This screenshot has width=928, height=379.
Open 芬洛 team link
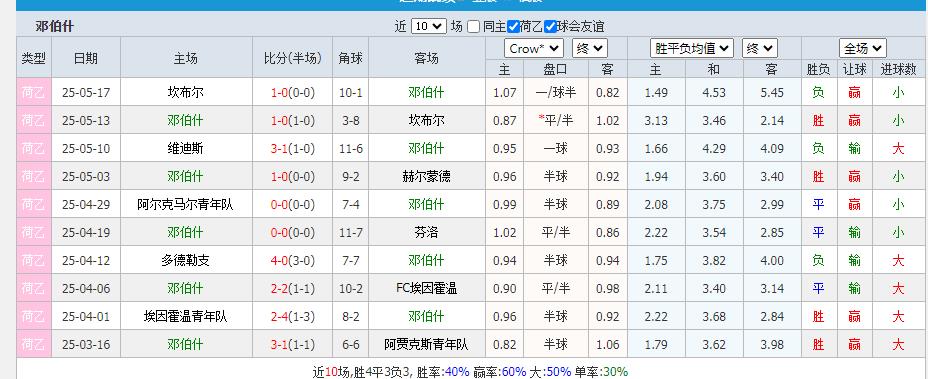(426, 232)
